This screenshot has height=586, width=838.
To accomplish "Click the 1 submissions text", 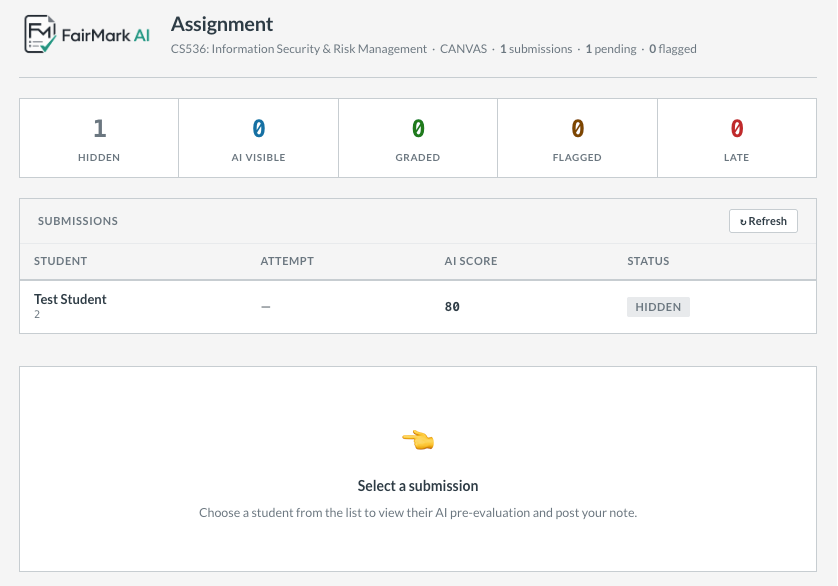I will pos(536,49).
